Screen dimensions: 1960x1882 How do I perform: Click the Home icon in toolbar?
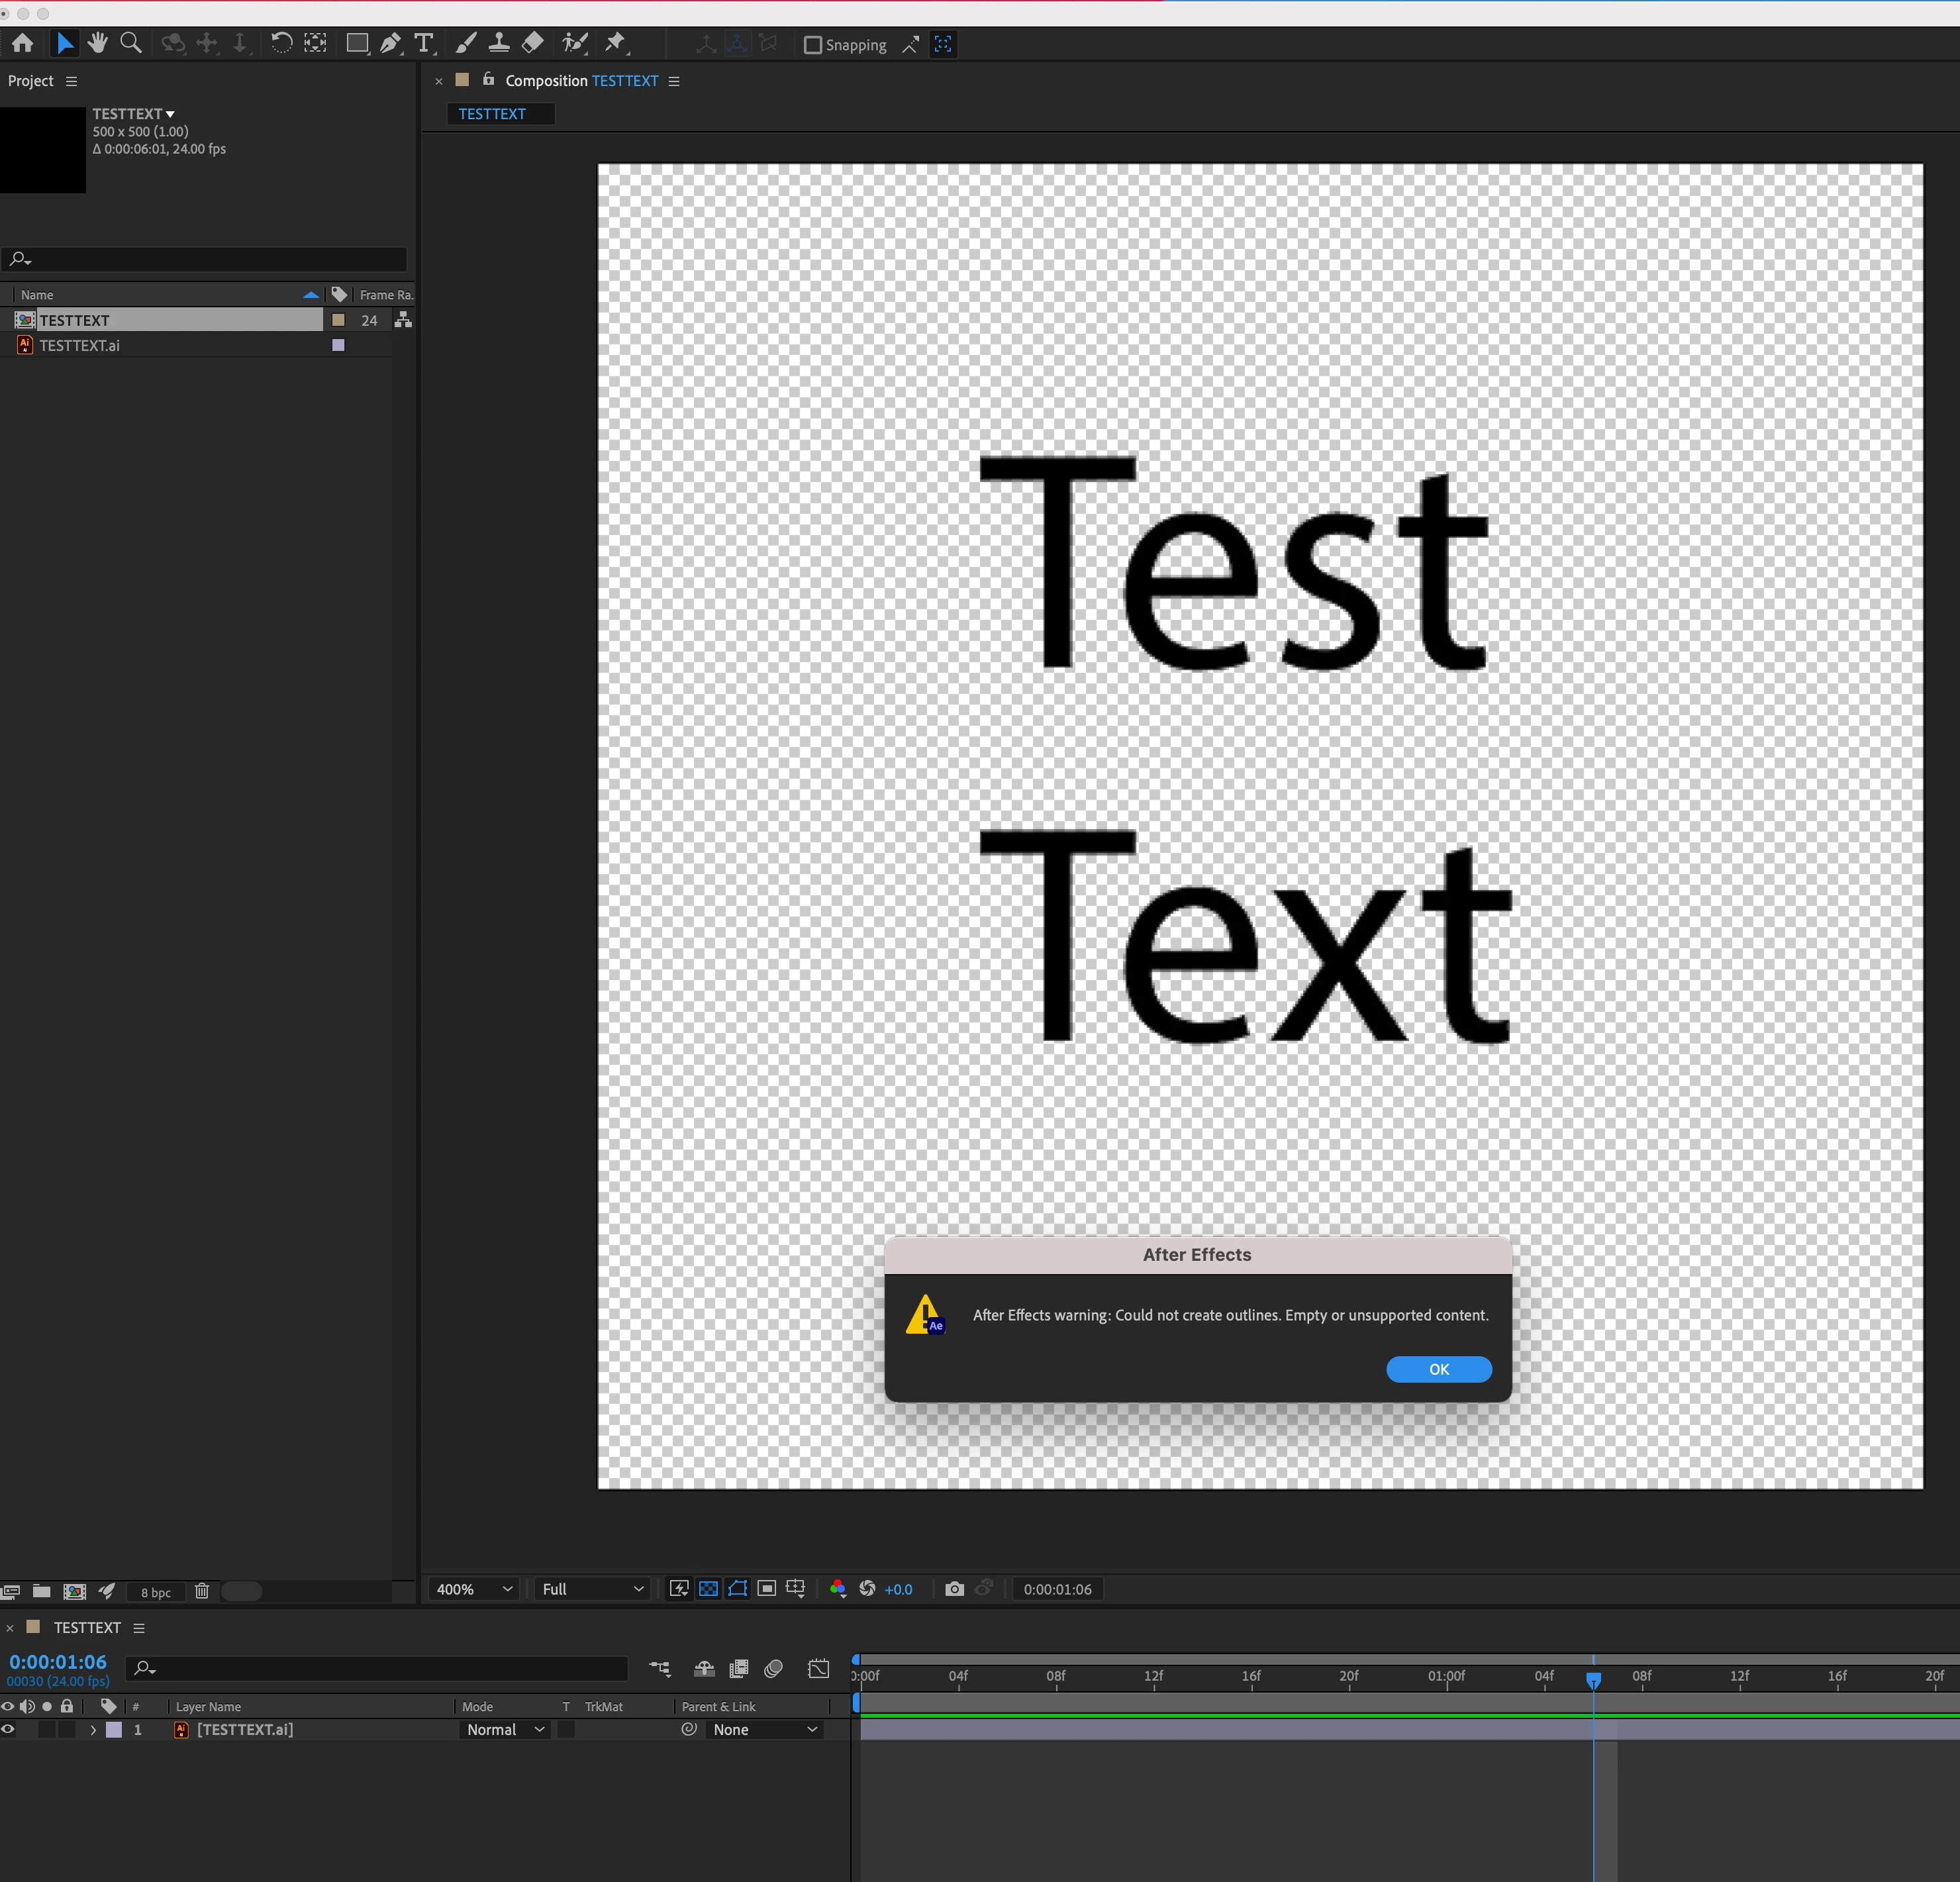22,43
